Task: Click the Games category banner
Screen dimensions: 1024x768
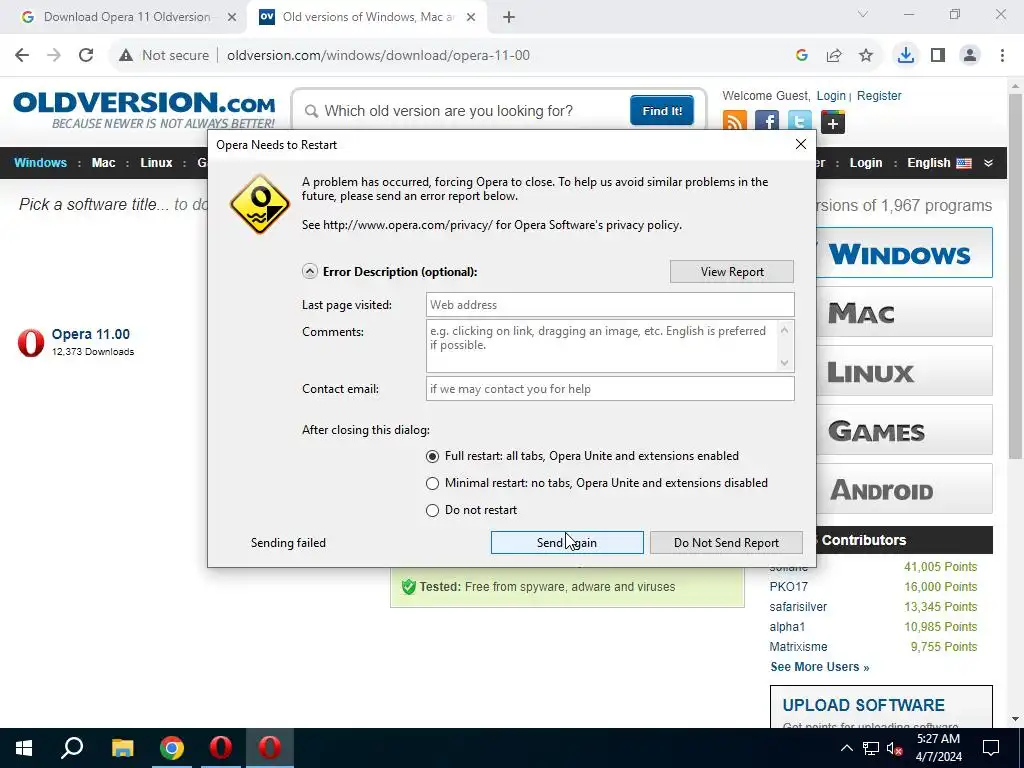Action: 904,430
